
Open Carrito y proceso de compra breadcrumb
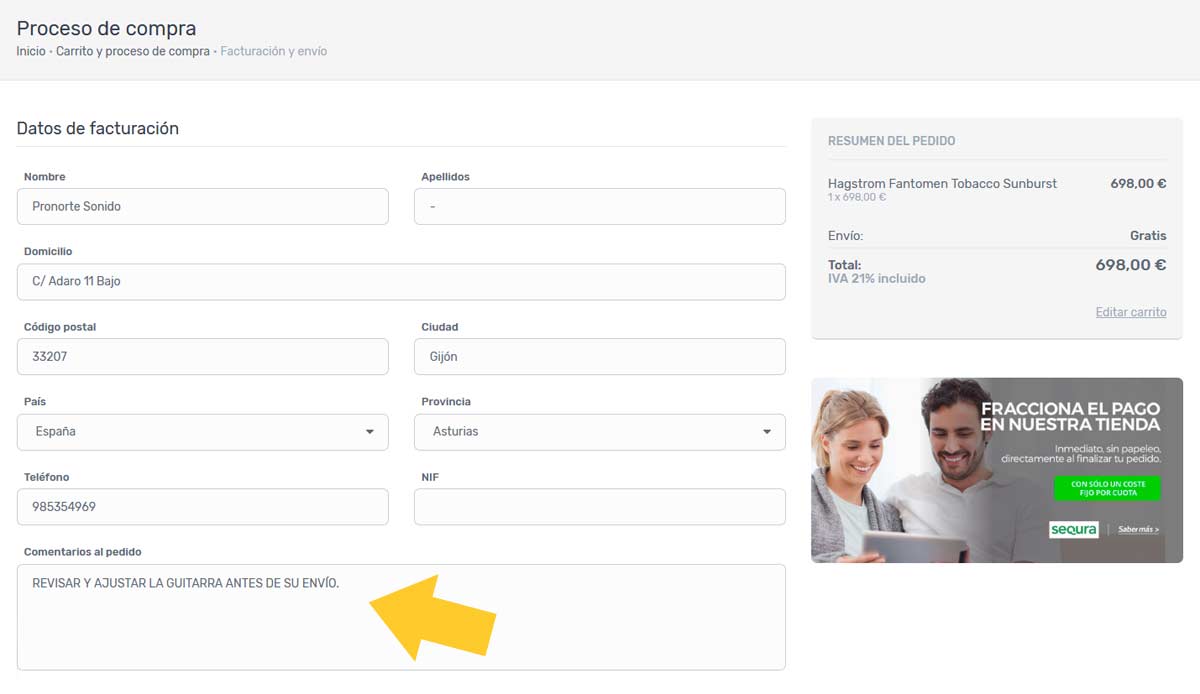(133, 51)
